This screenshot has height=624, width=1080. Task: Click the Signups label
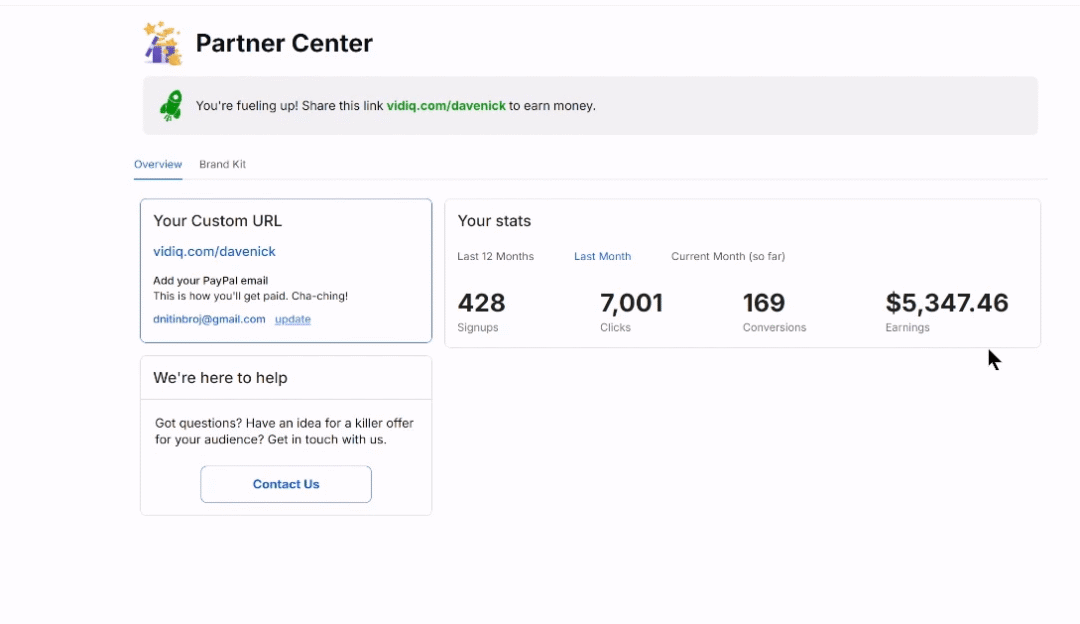pos(478,328)
